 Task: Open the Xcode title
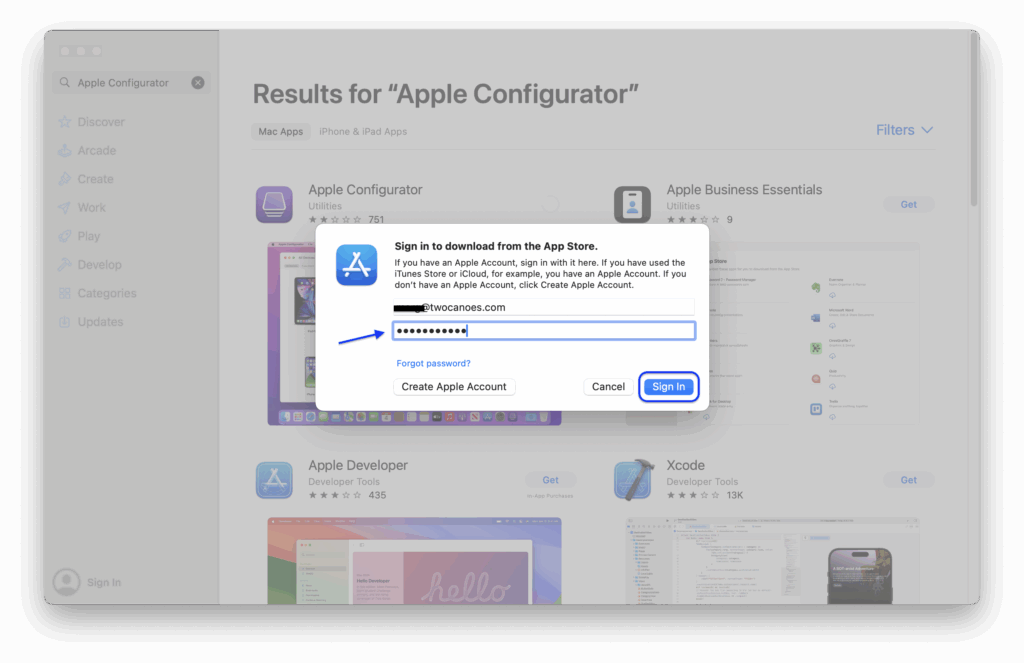[685, 465]
